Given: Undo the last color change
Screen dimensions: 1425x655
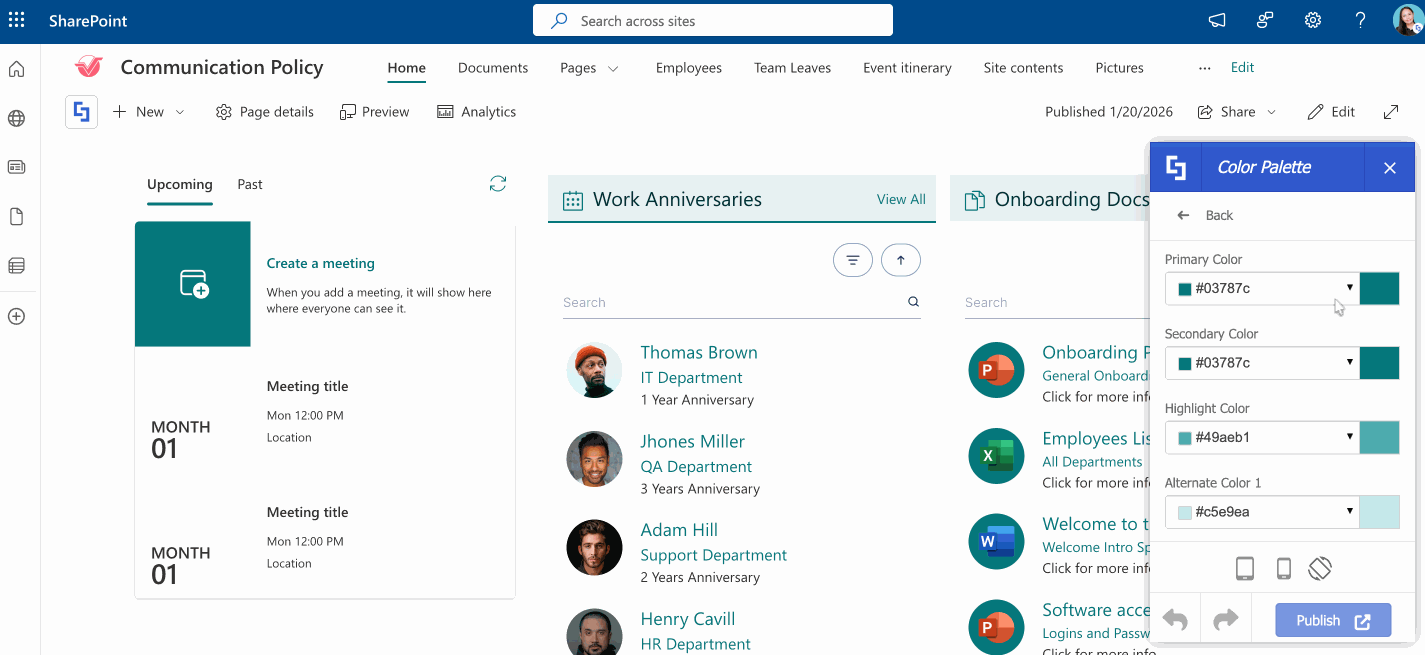Looking at the screenshot, I should (x=1175, y=619).
